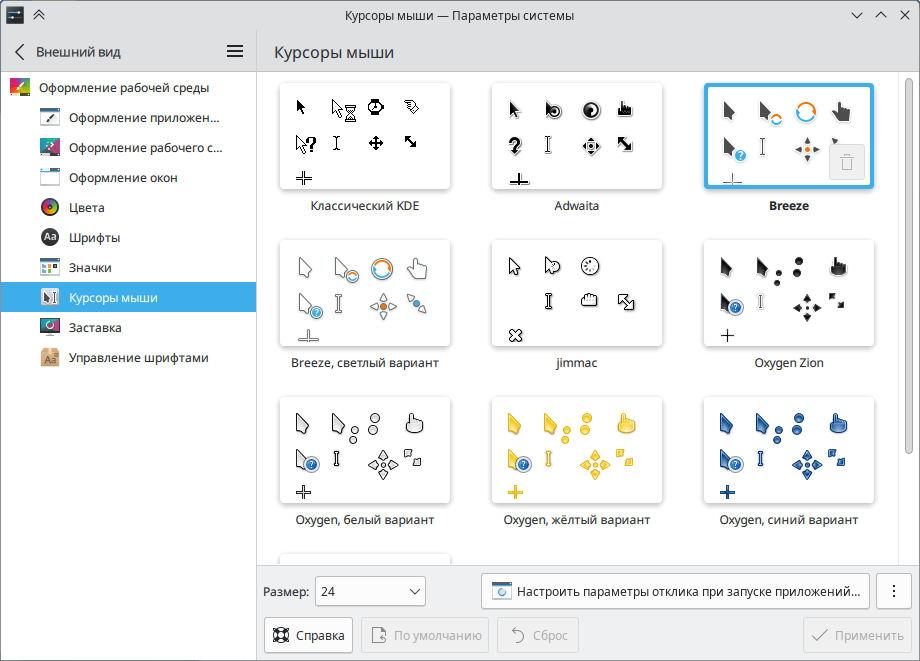Click the Оформление рабочей среды icon
920x661 pixels.
20,87
